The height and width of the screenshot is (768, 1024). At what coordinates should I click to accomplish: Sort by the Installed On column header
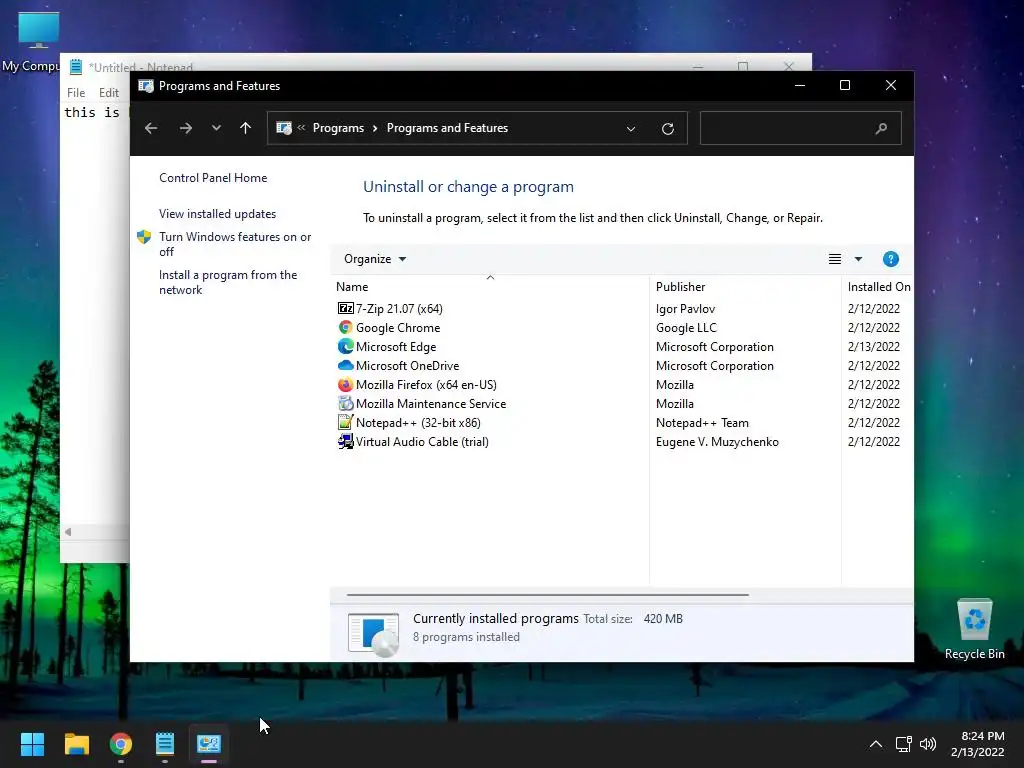pyautogui.click(x=878, y=287)
